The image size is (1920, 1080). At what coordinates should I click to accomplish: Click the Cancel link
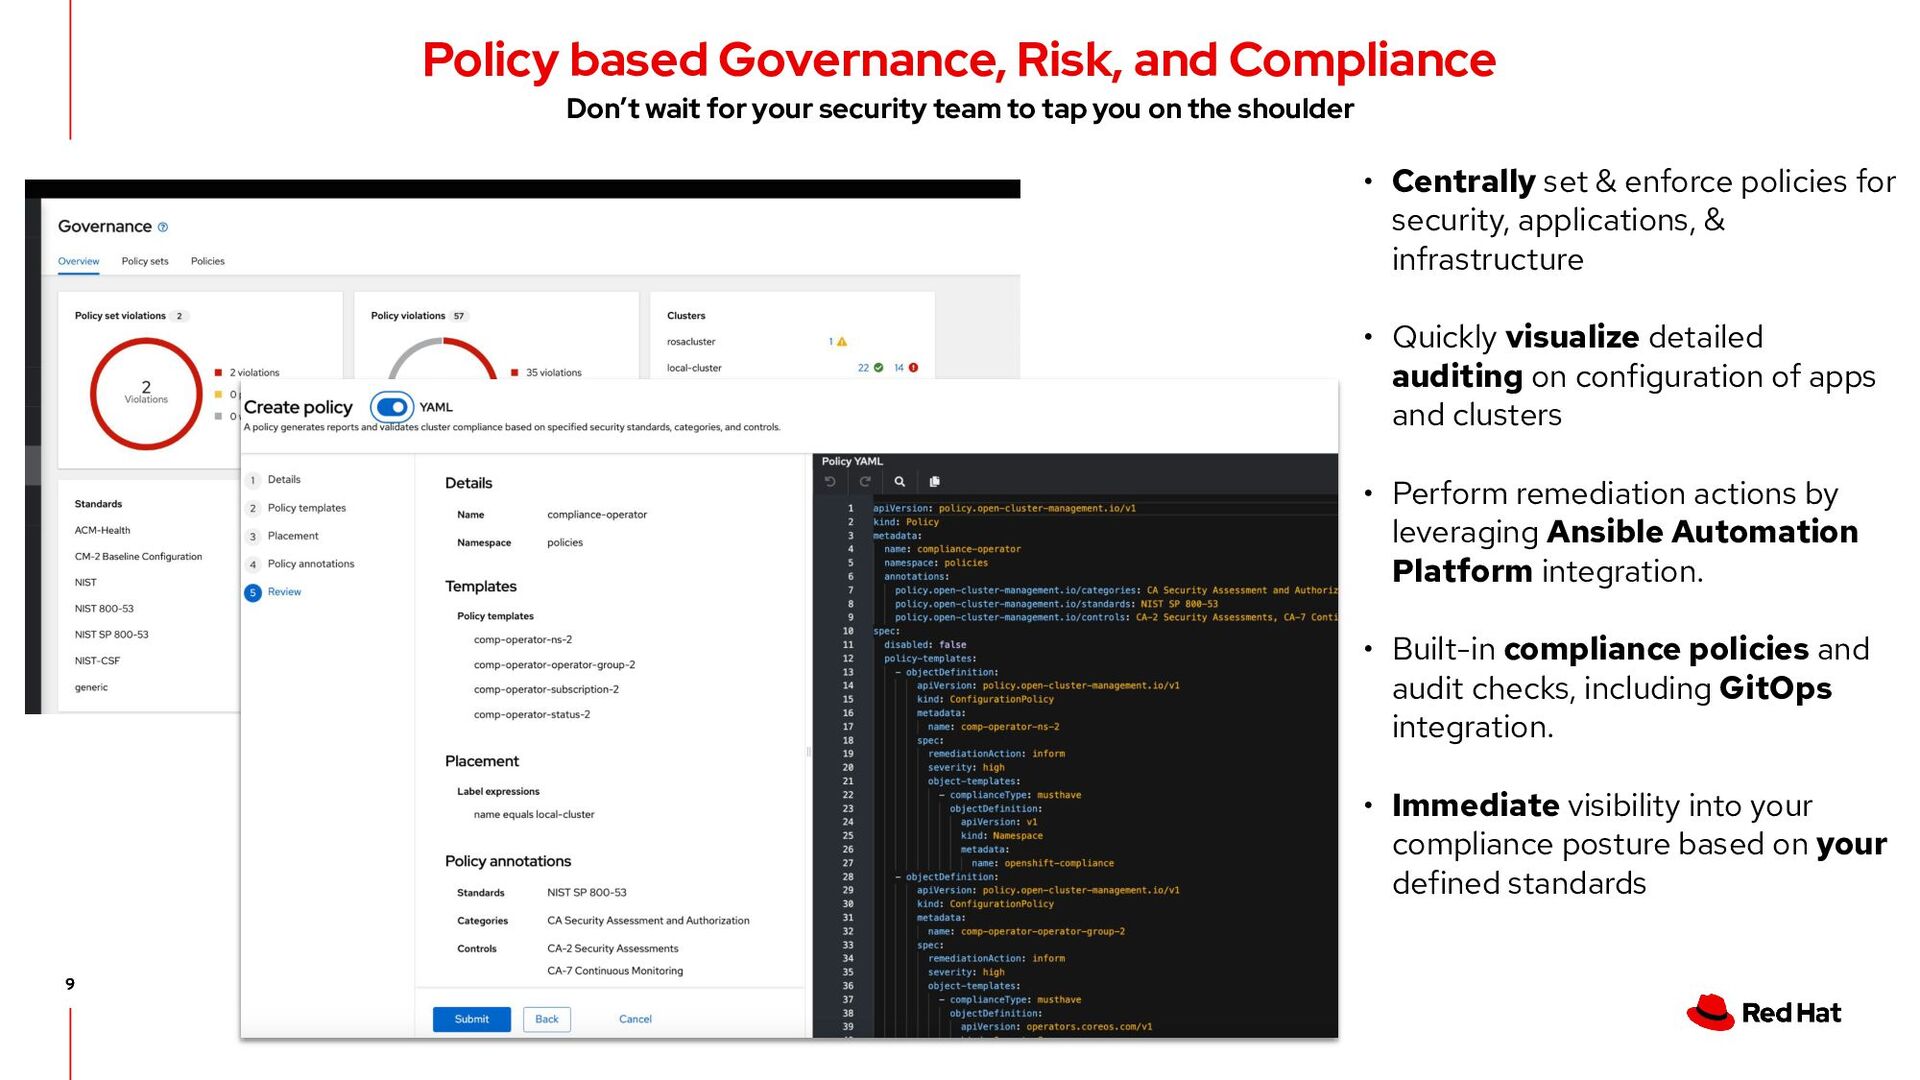(x=635, y=1019)
